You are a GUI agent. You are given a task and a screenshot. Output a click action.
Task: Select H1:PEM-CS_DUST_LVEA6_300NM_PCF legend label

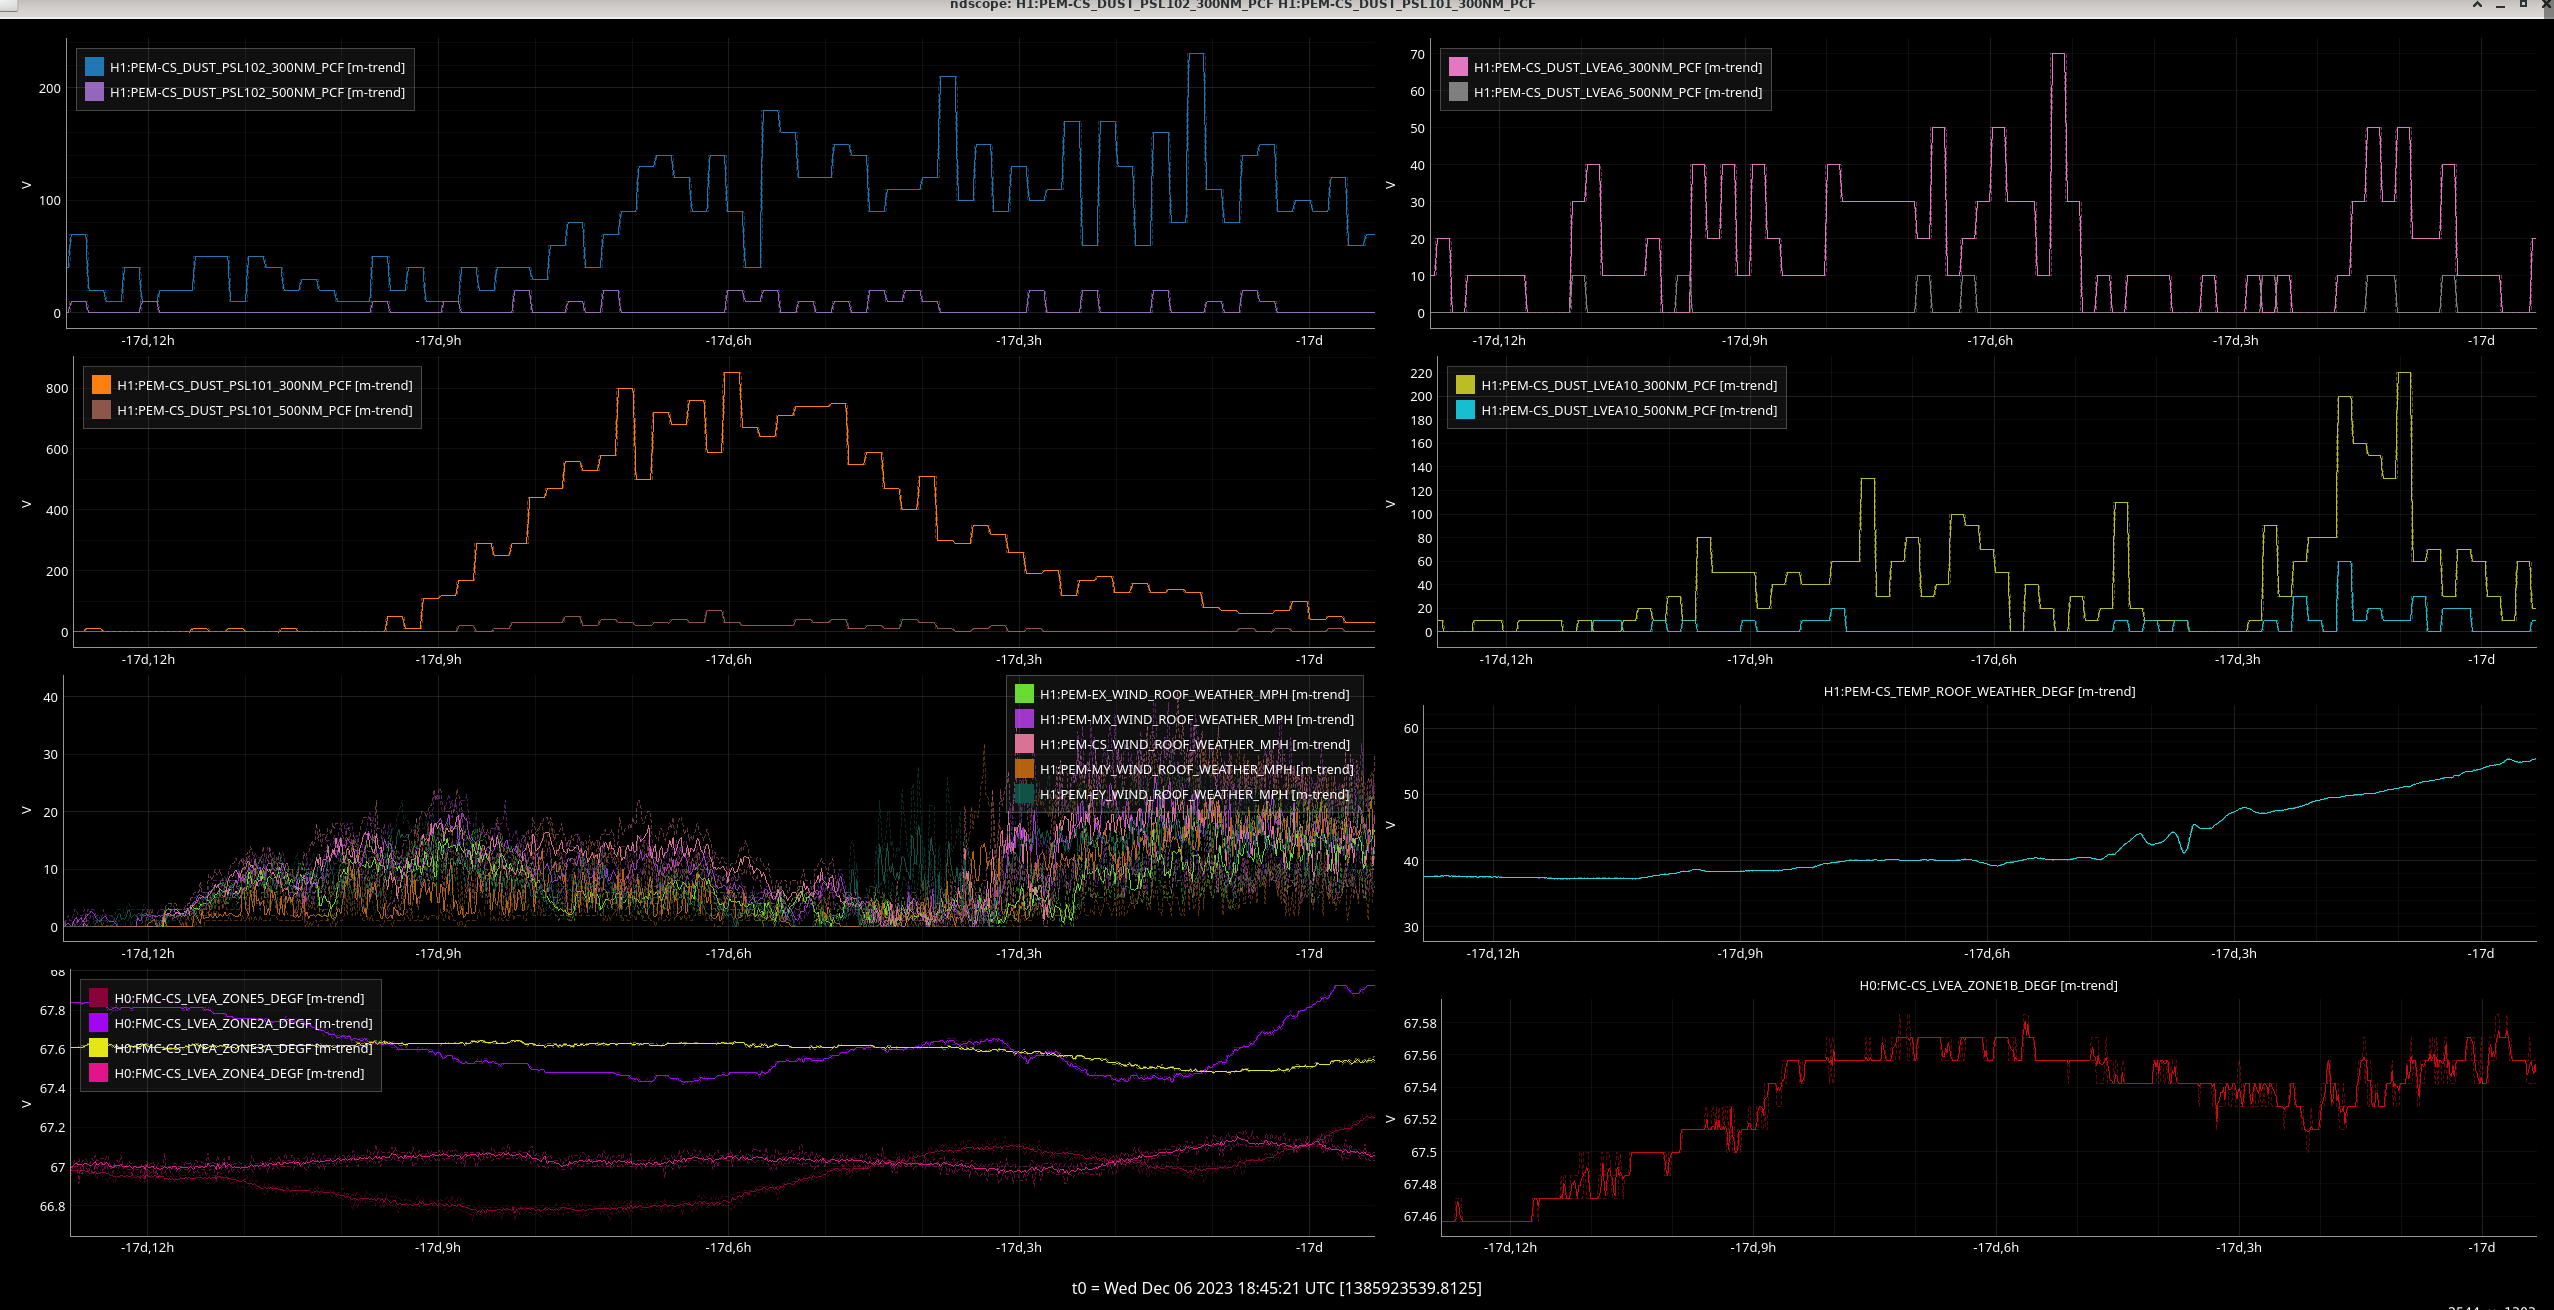[1618, 67]
